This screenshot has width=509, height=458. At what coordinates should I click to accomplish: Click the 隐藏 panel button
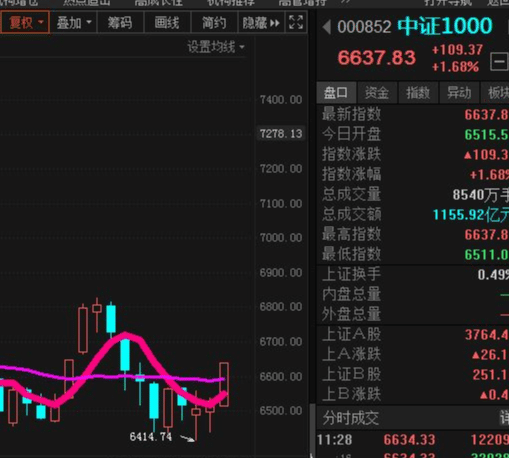point(261,23)
